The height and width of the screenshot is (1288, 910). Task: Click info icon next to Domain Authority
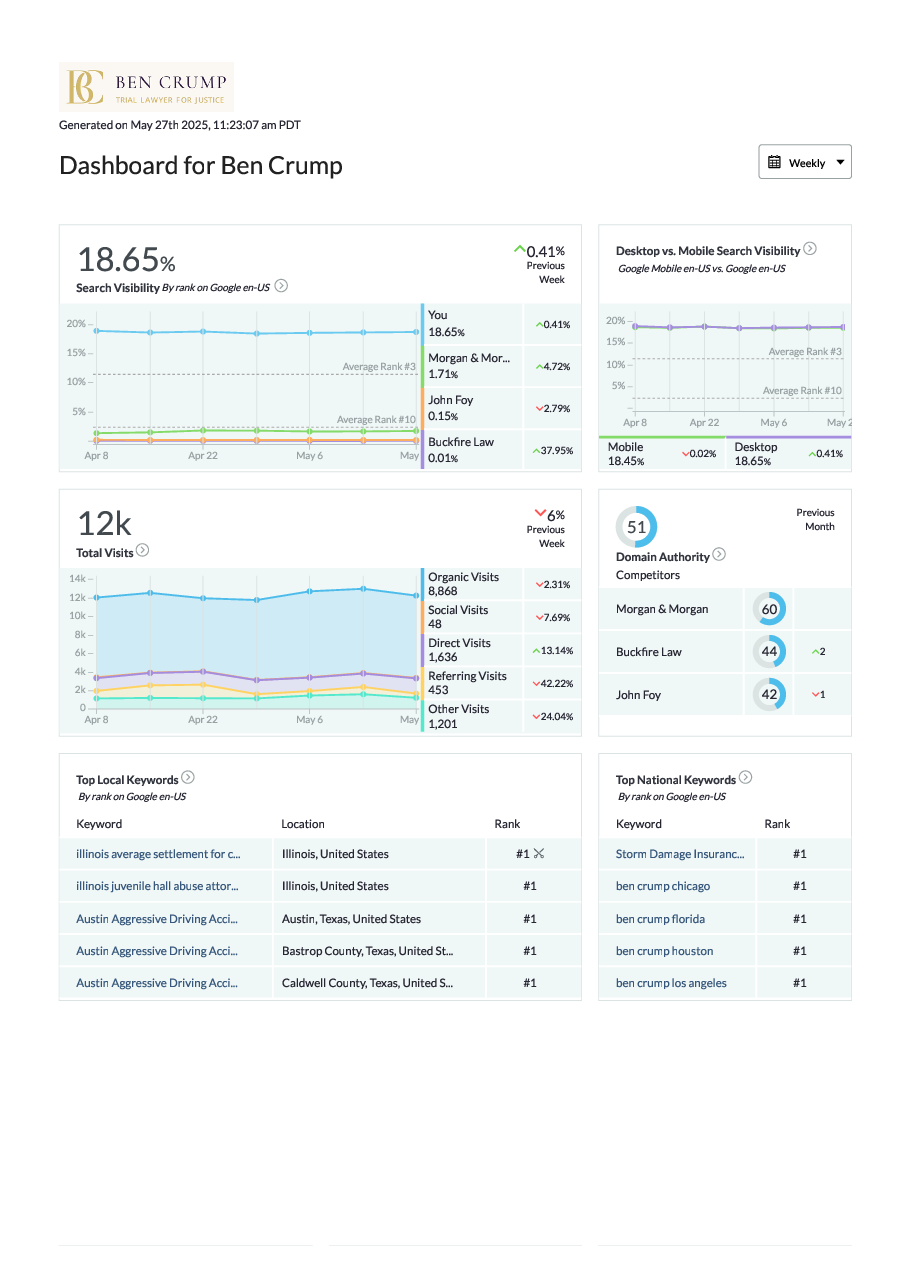[719, 555]
